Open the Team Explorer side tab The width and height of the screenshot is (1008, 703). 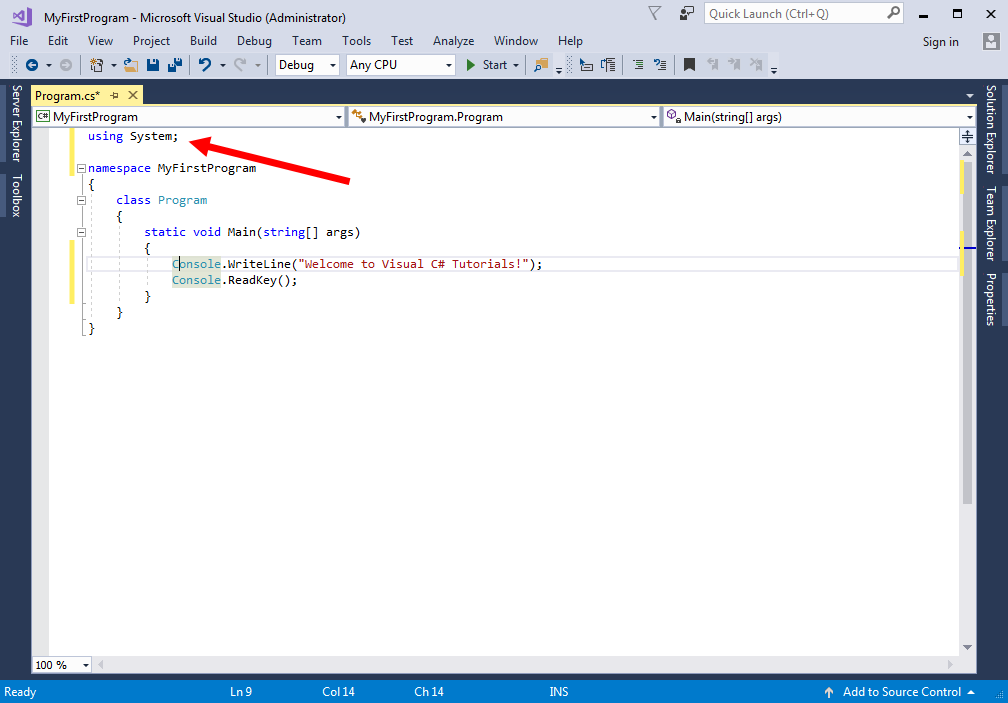pos(991,224)
